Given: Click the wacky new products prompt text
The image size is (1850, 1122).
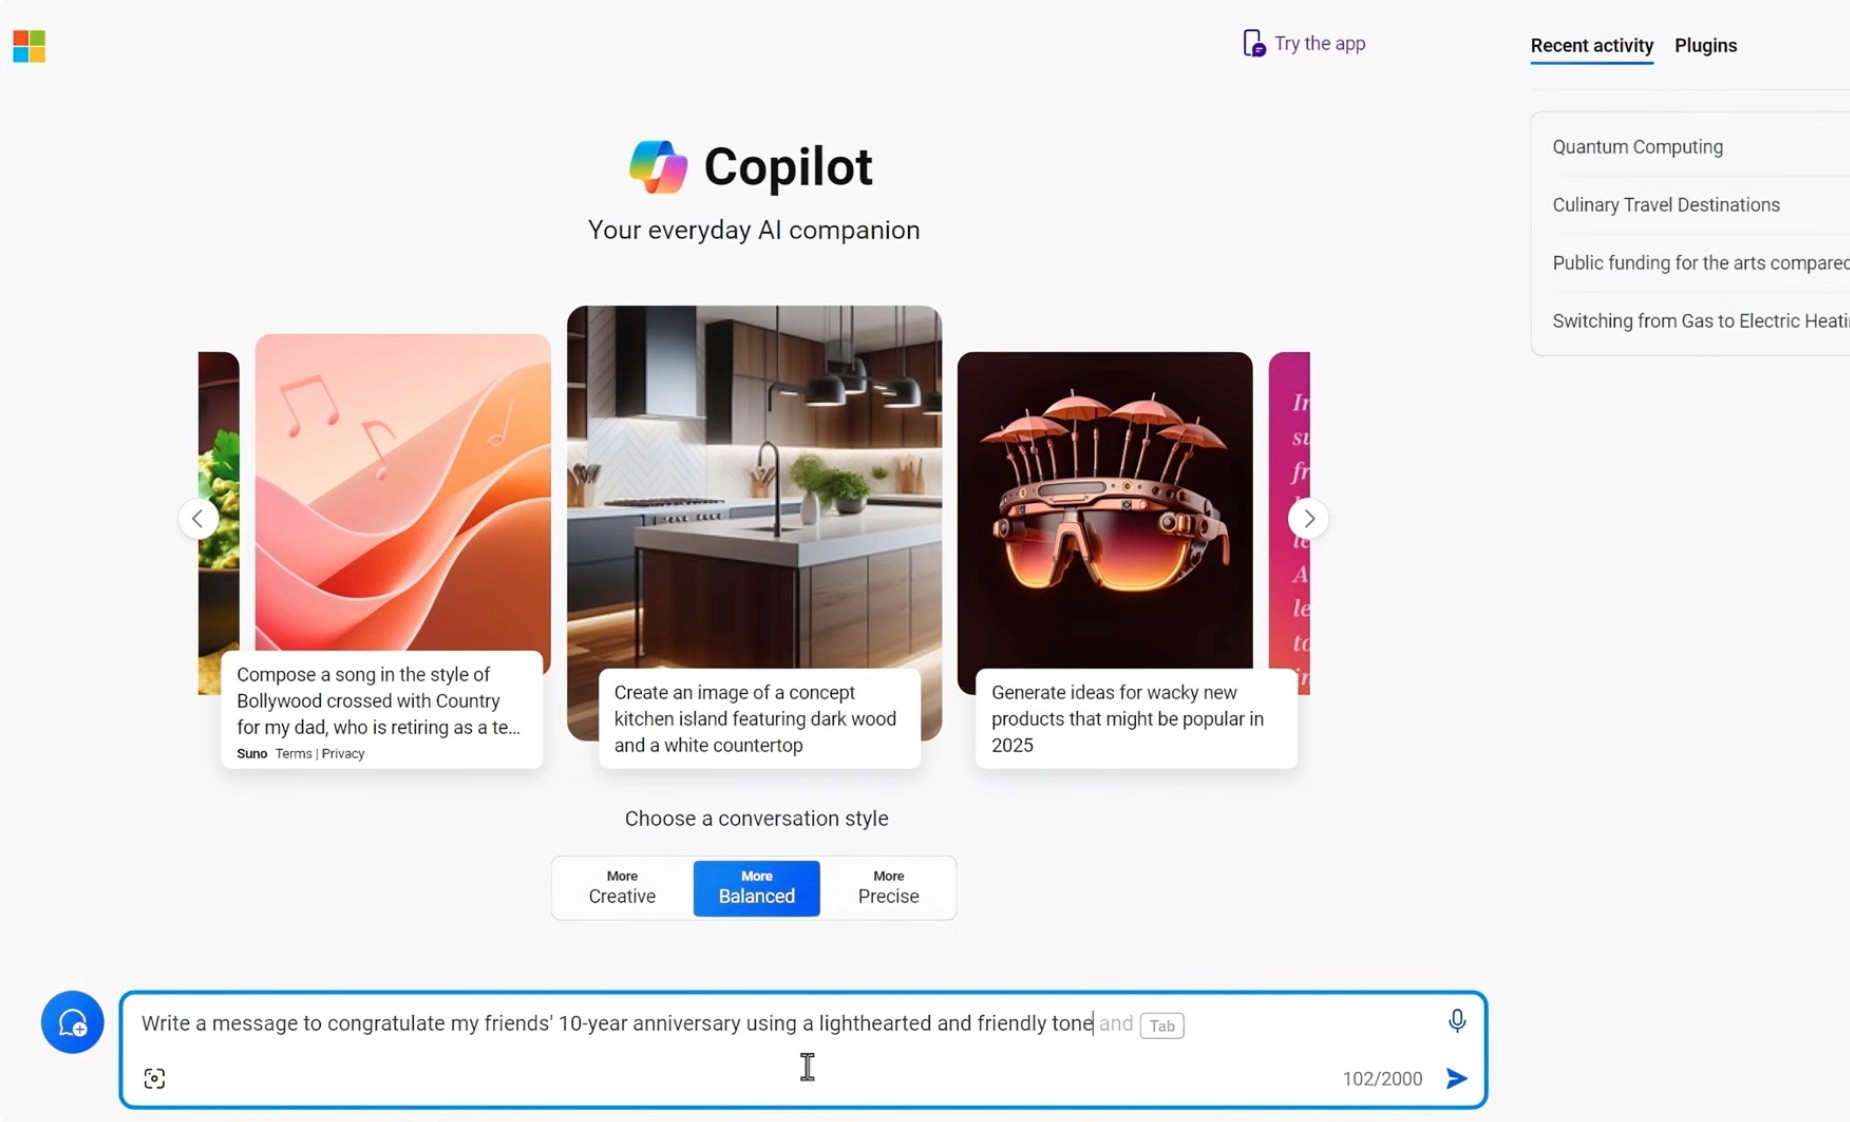Looking at the screenshot, I should click(x=1127, y=718).
